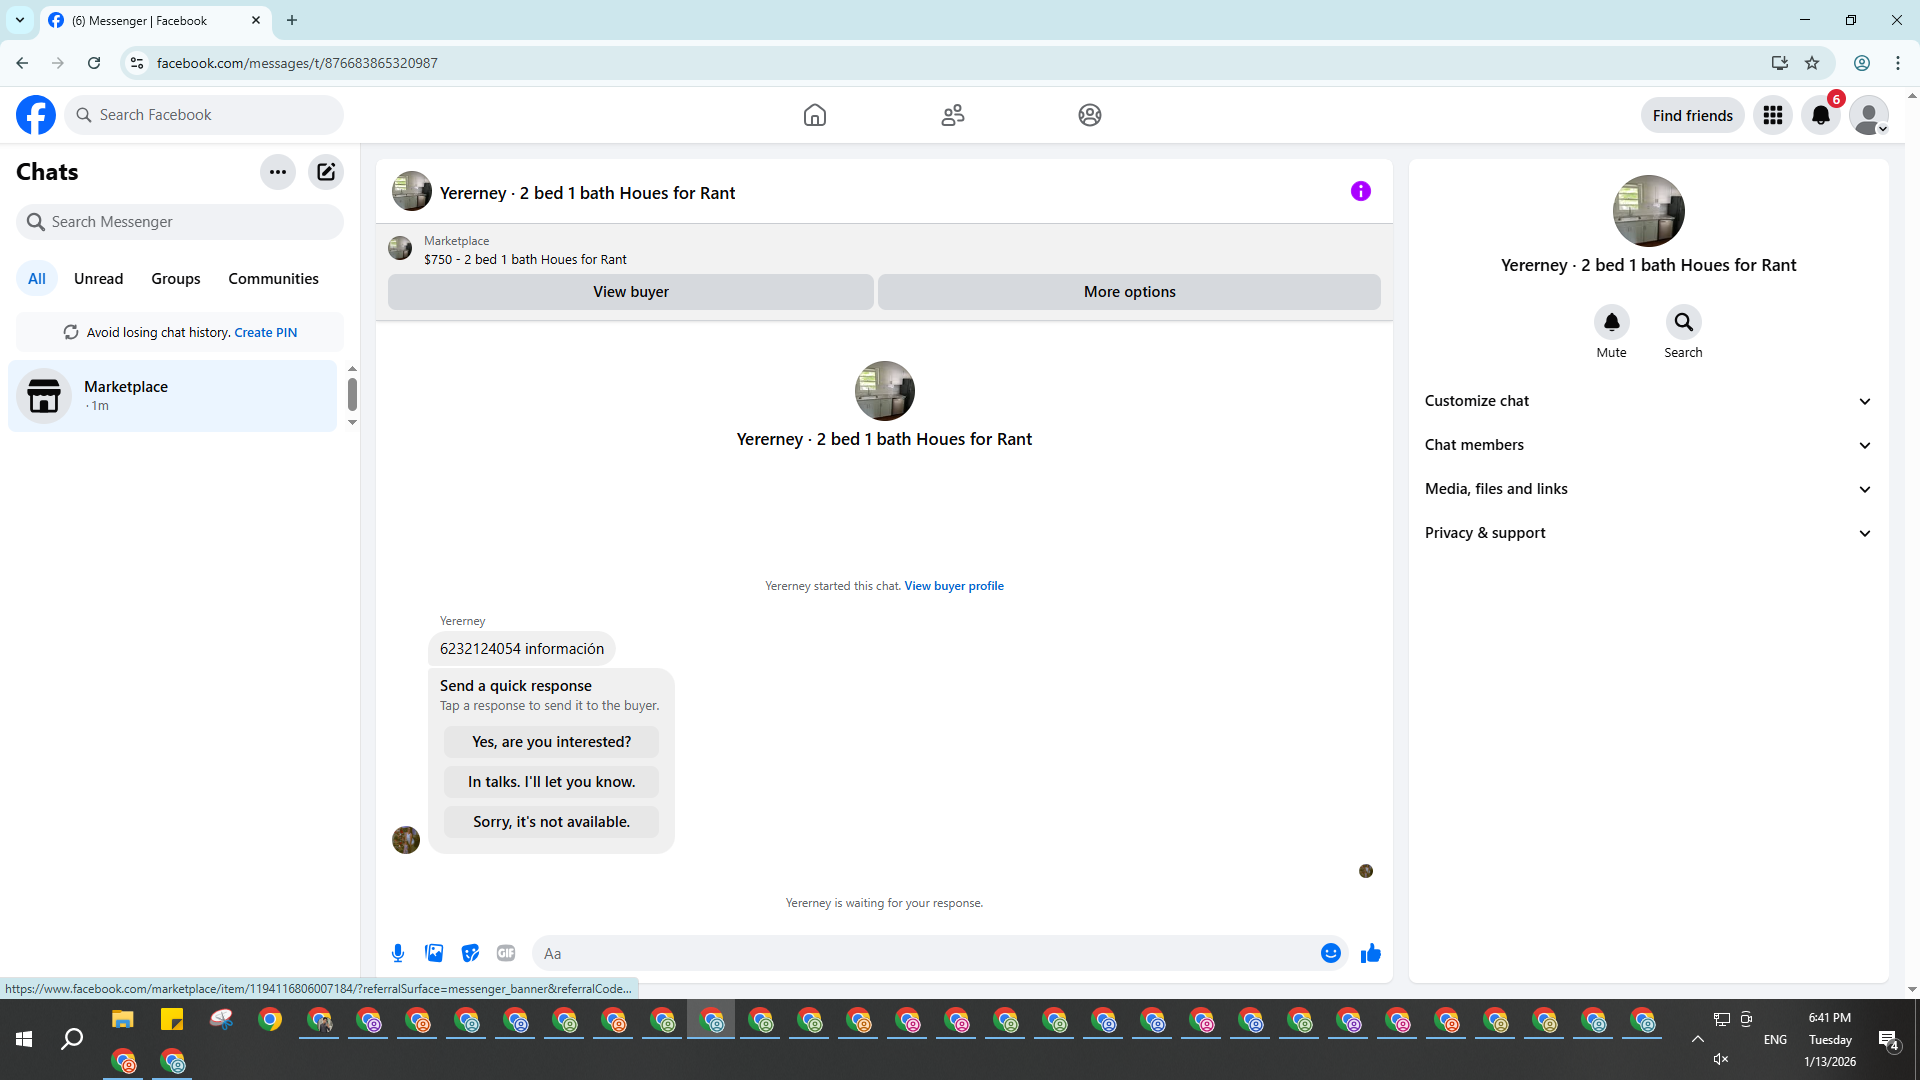Click the Create PIN link

pyautogui.click(x=265, y=333)
